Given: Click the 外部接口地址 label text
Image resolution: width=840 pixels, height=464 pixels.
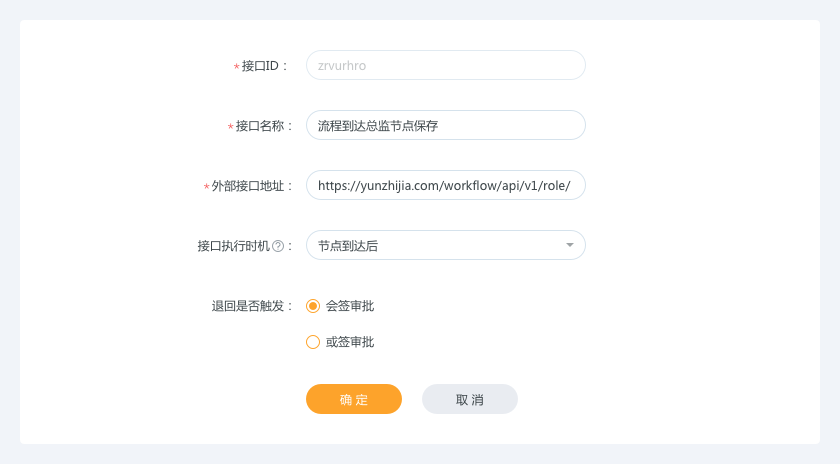Looking at the screenshot, I should 248,186.
